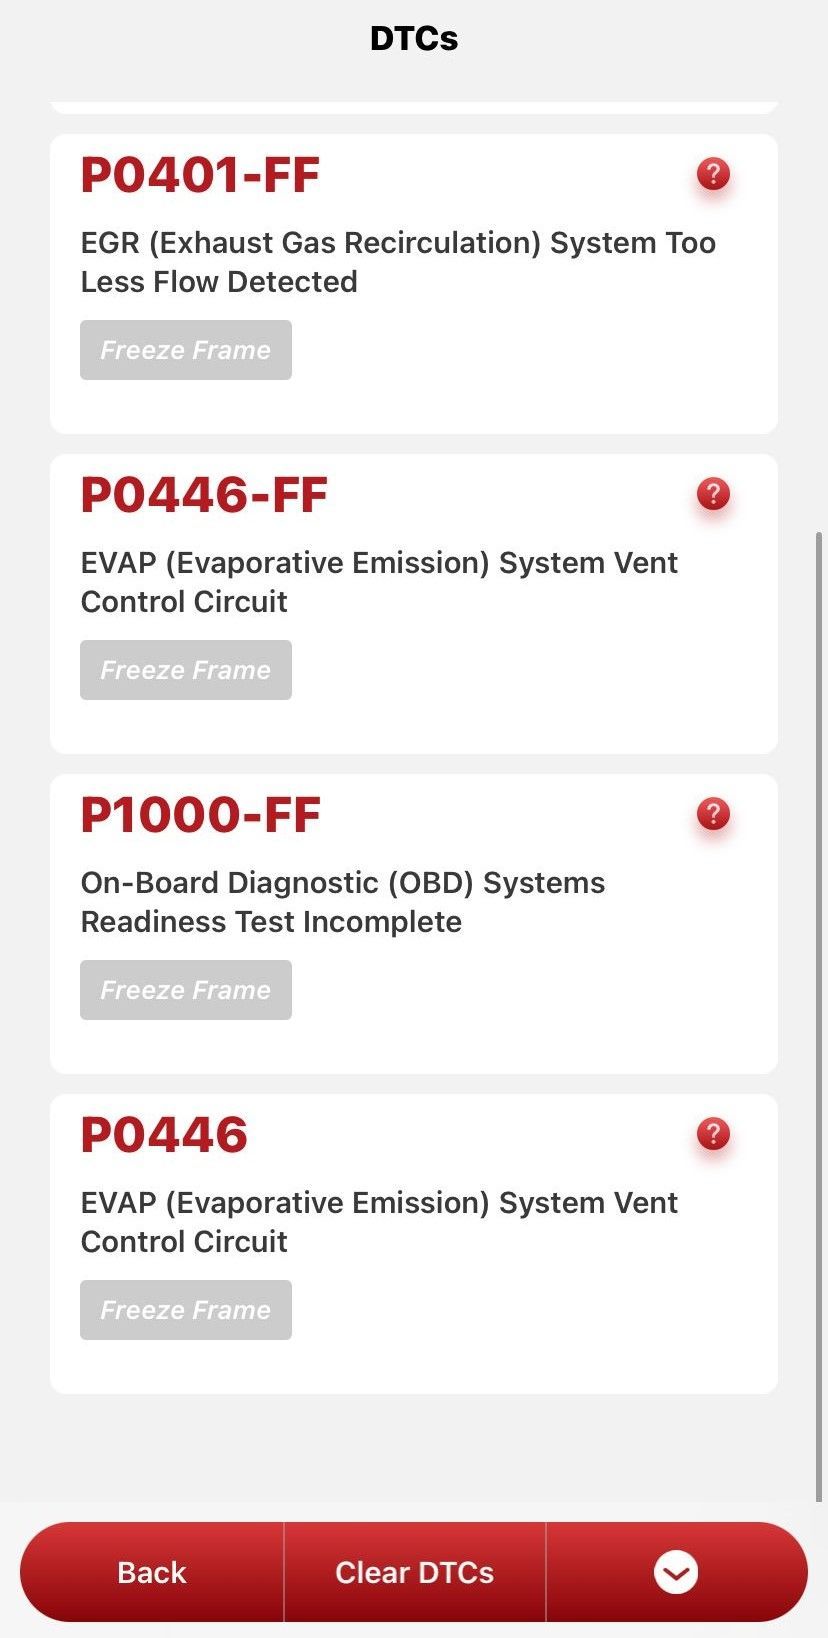Tap the DTCs page title
This screenshot has width=828, height=1638.
[414, 38]
